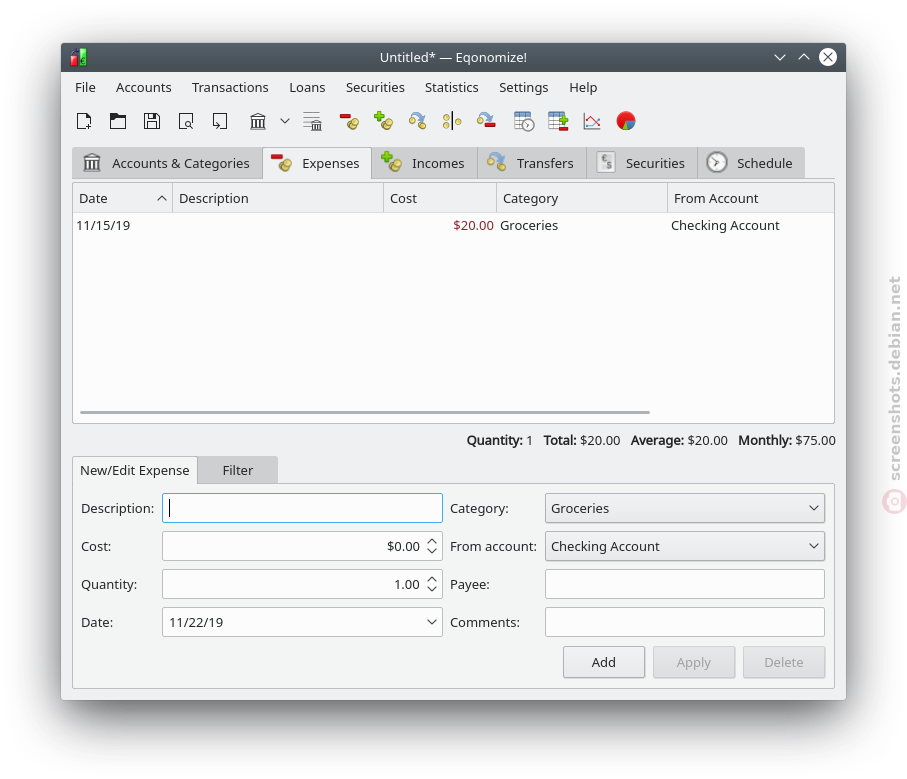Open the File menu
The height and width of the screenshot is (779, 907).
tap(85, 87)
